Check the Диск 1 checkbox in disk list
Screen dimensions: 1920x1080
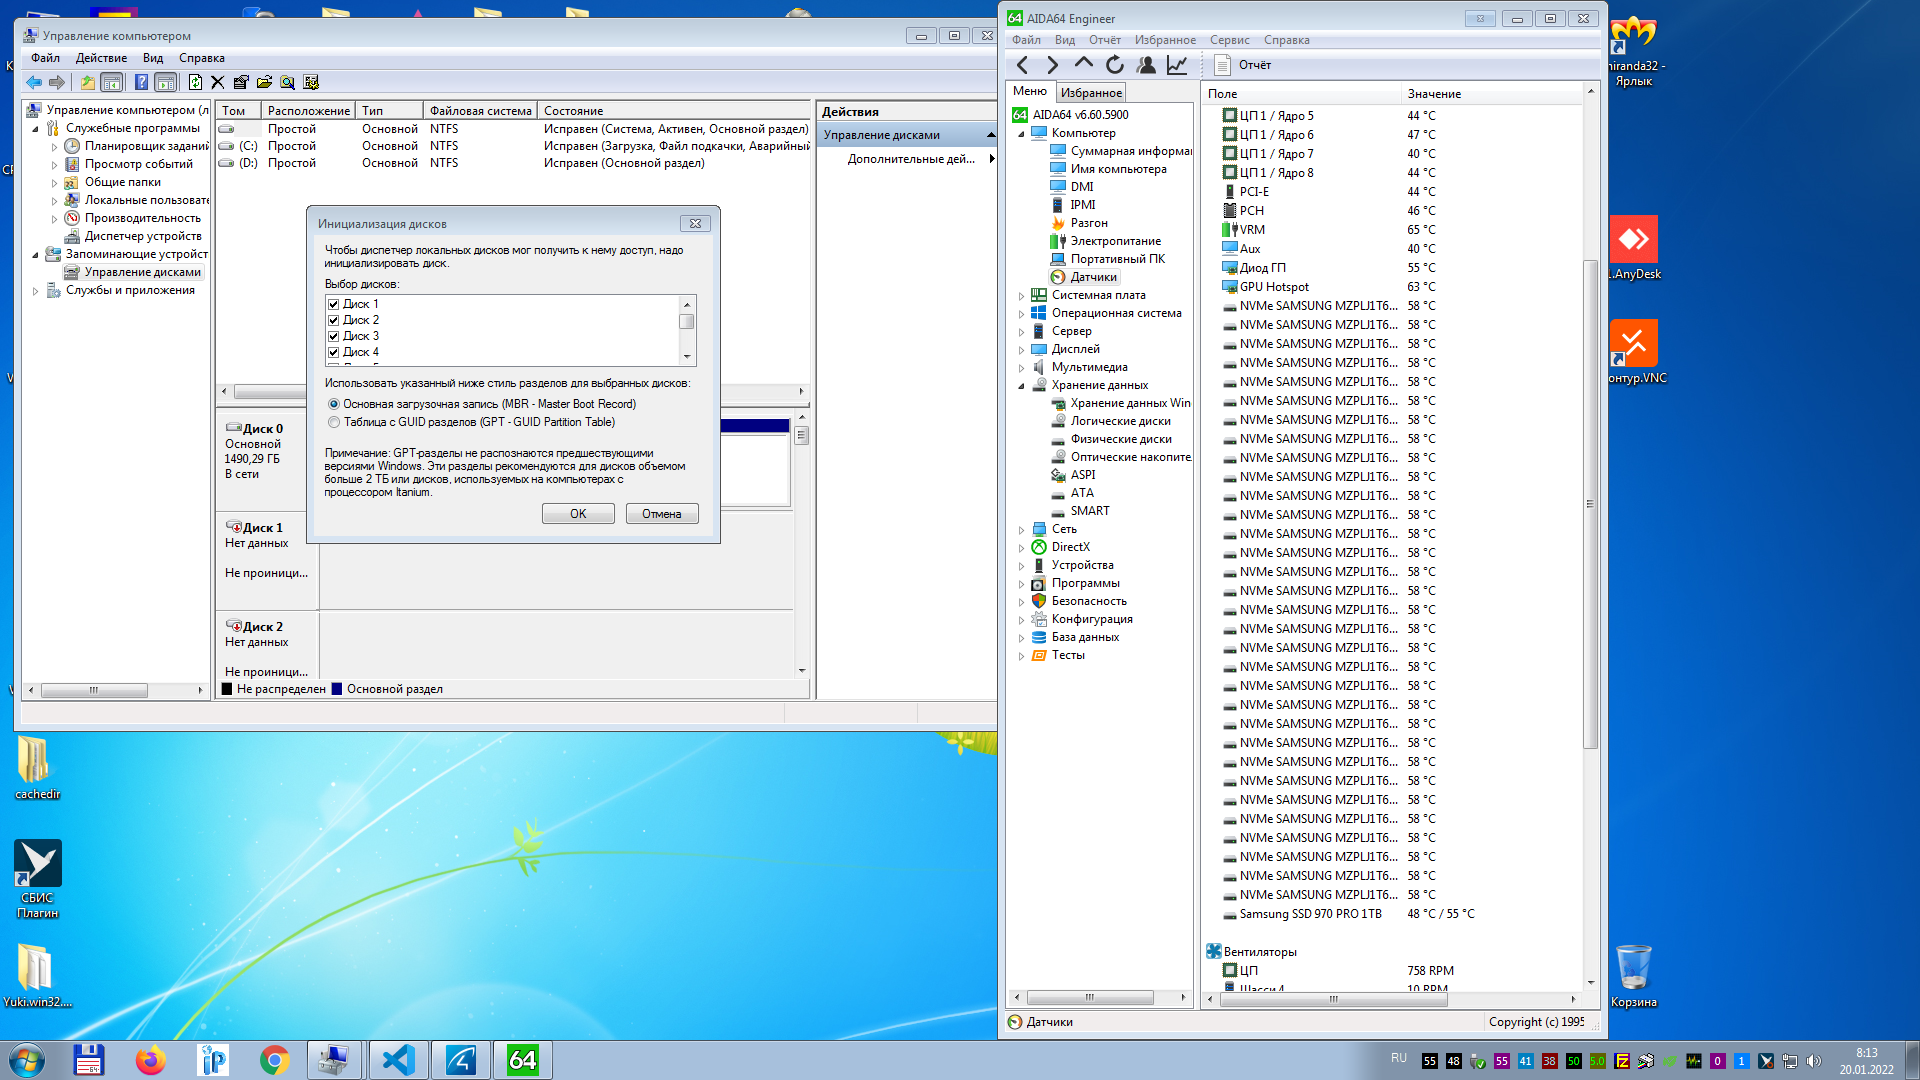[334, 303]
